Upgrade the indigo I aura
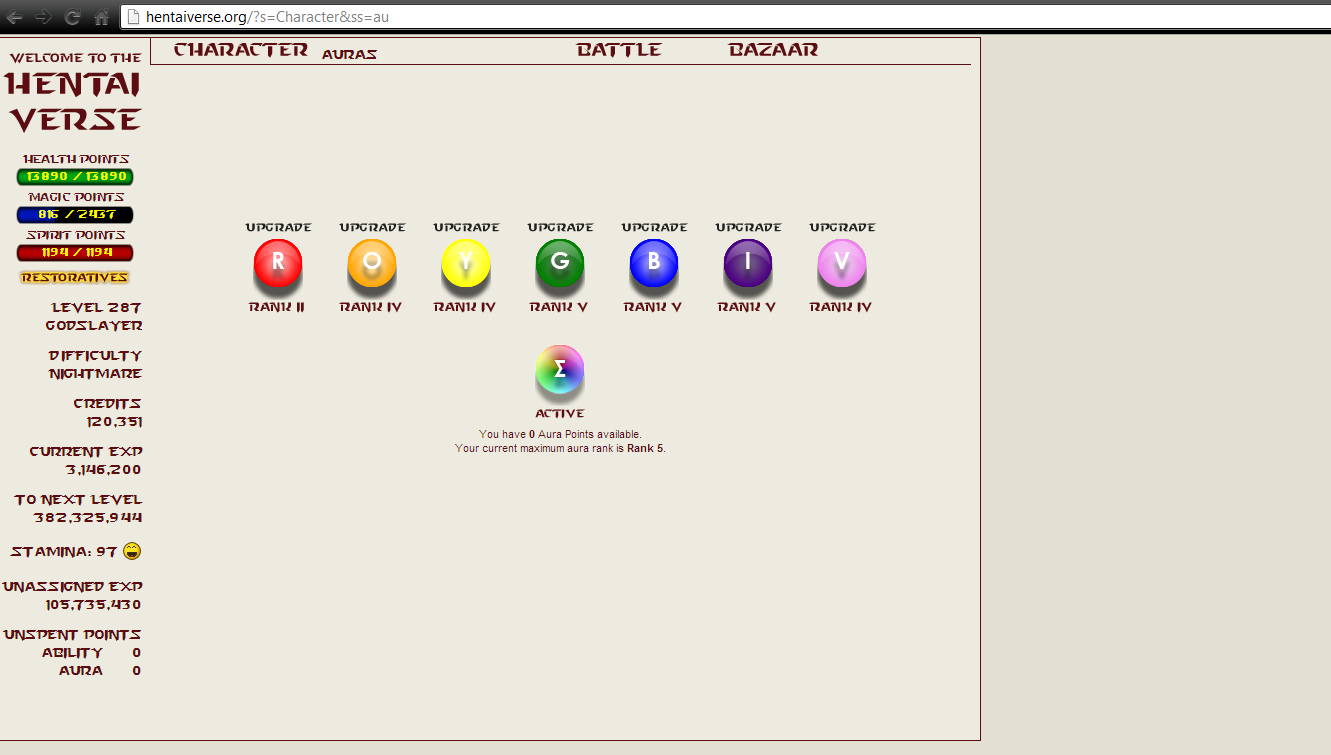Screen dimensions: 1331x755 point(749,227)
